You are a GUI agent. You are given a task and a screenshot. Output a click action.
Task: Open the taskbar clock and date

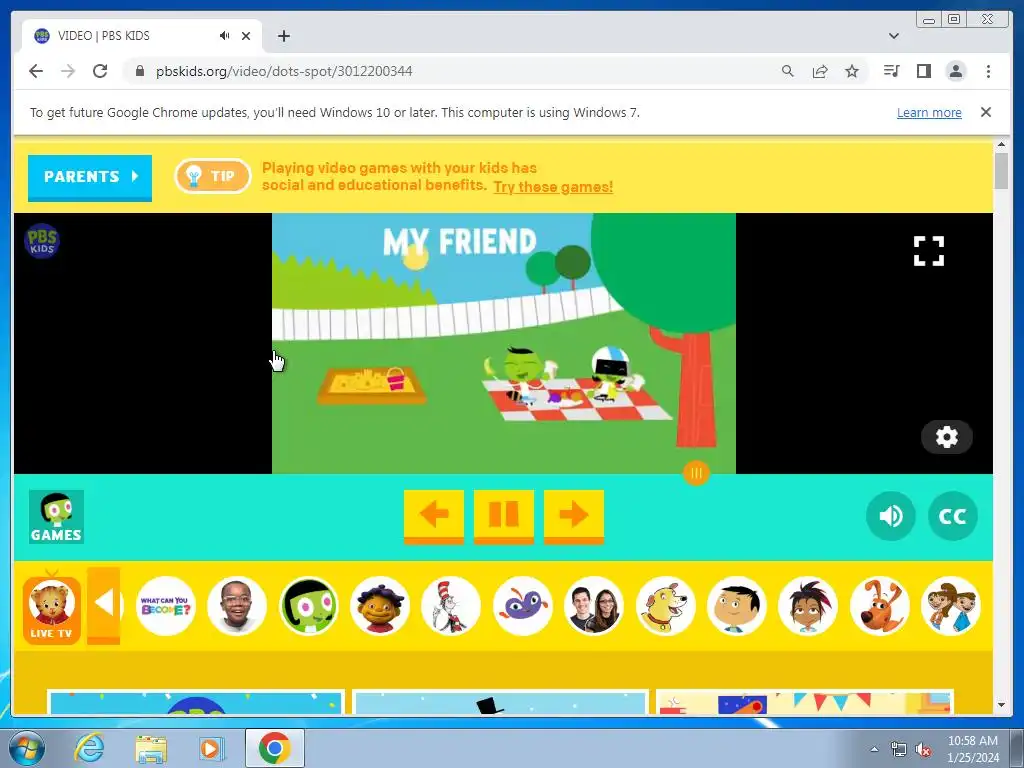pos(972,749)
